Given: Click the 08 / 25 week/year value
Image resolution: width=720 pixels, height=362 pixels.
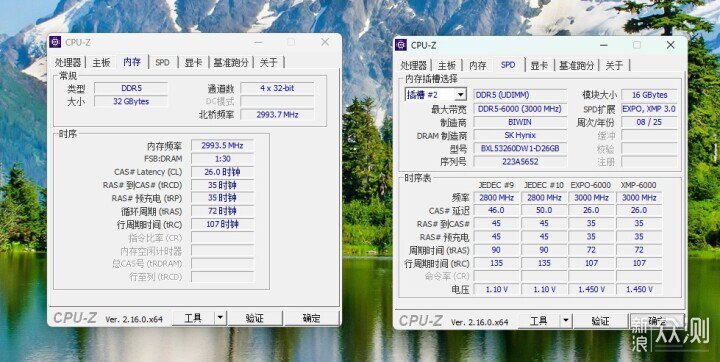Looking at the screenshot, I should (649, 122).
